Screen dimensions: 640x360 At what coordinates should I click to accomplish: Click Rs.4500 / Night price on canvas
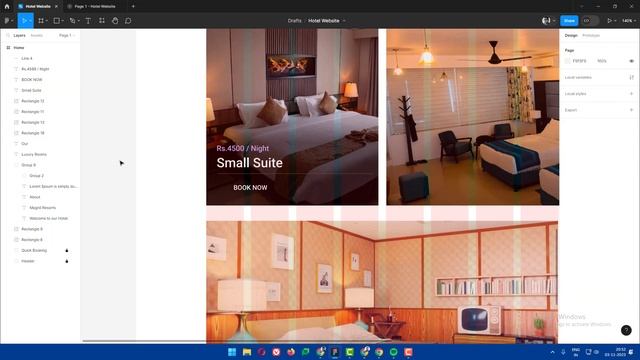pyautogui.click(x=242, y=148)
